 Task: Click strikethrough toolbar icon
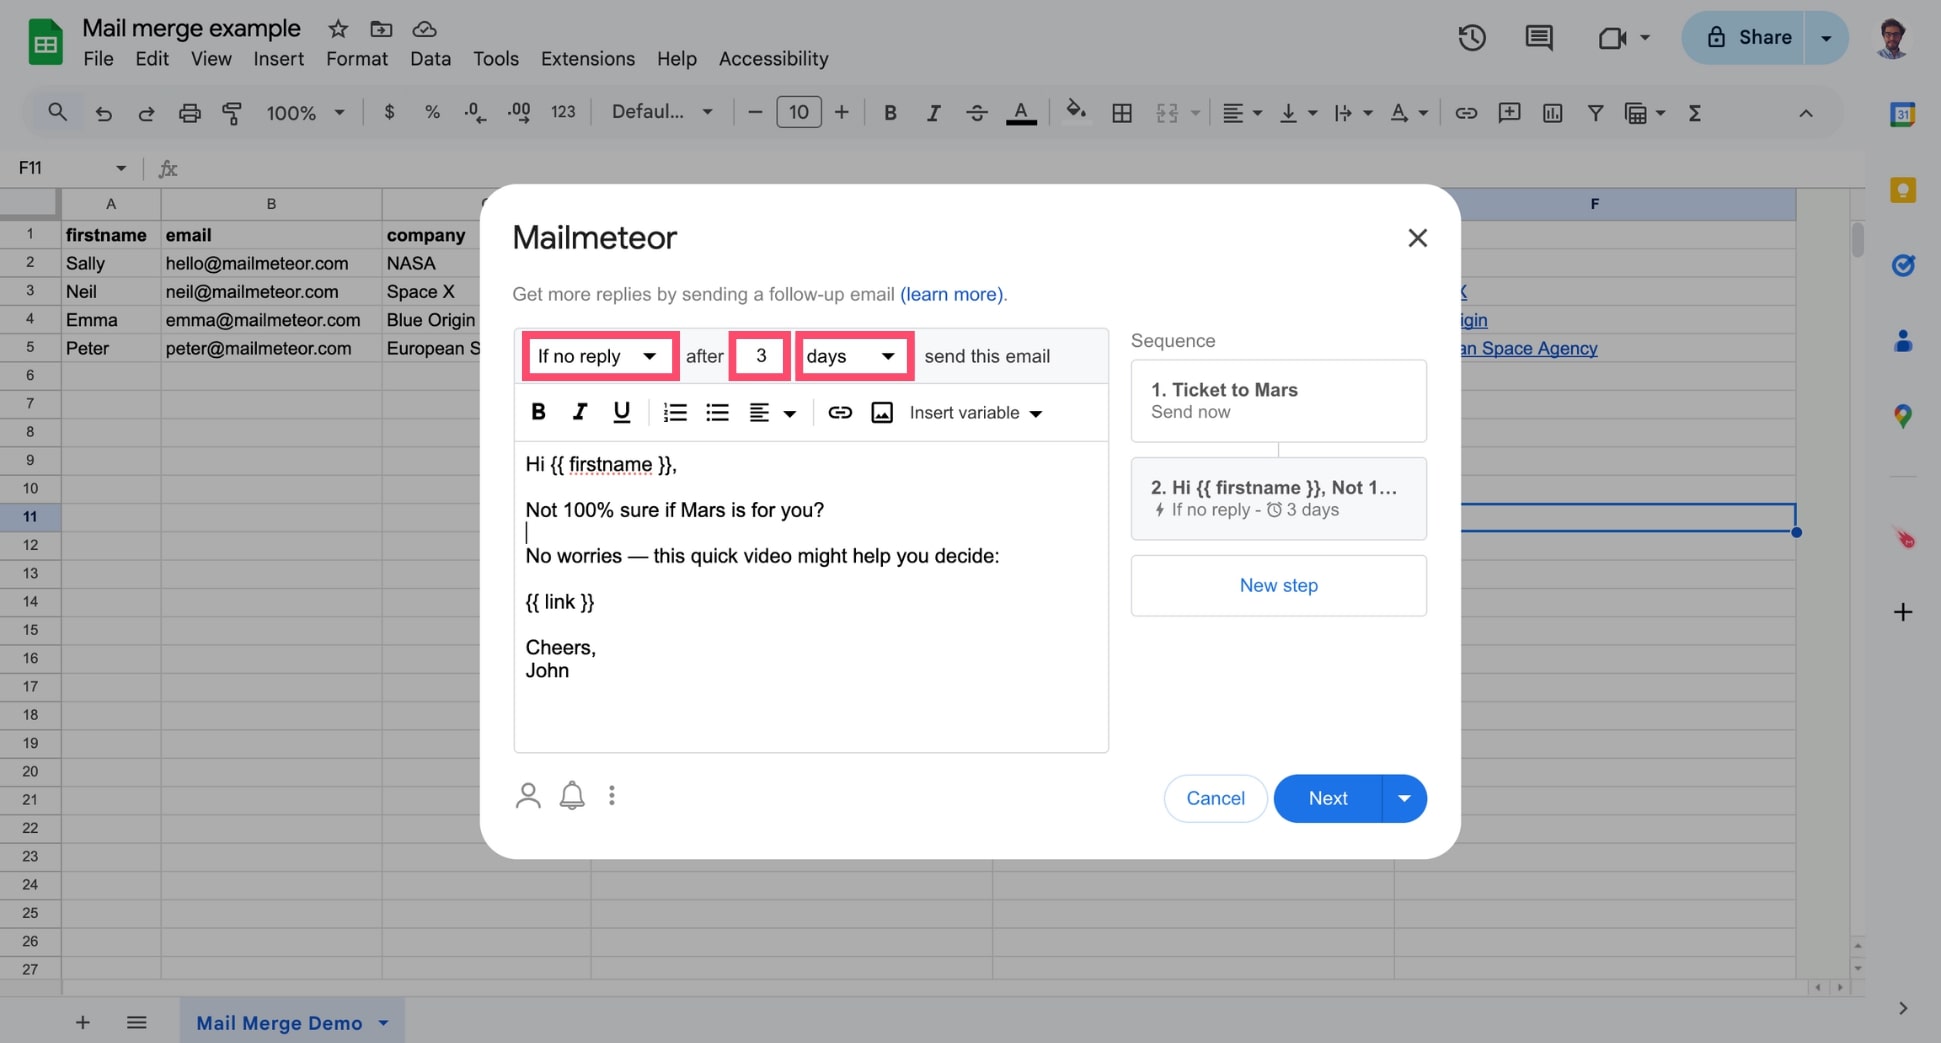click(977, 113)
